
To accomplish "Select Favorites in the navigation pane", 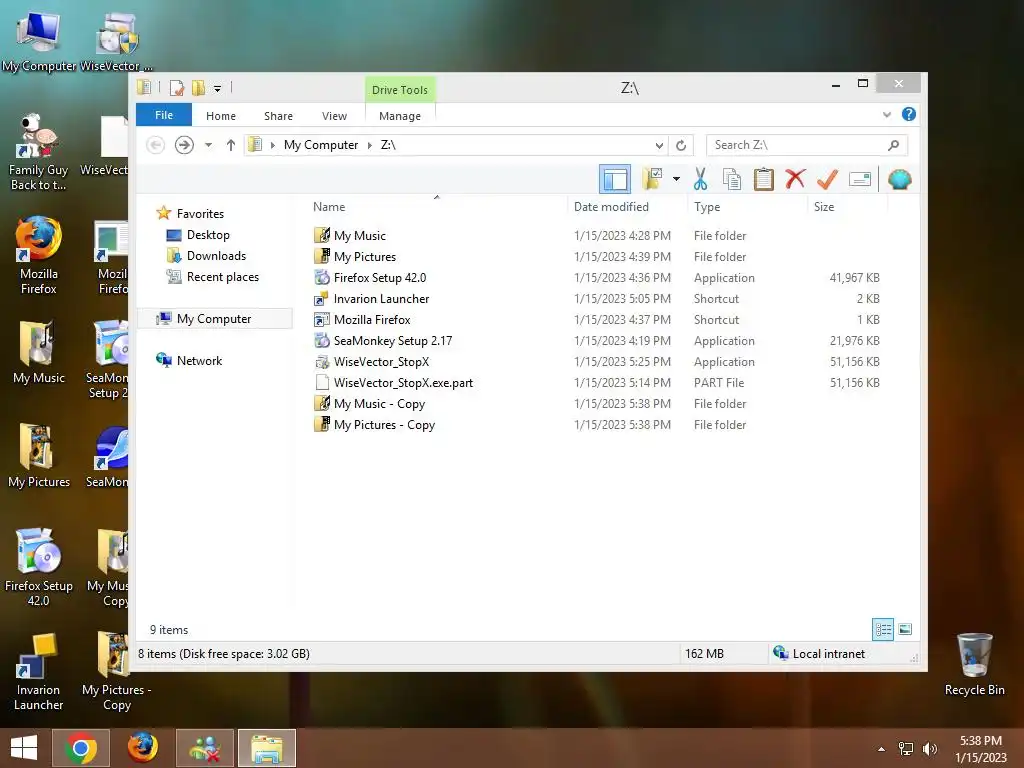I will (x=200, y=214).
